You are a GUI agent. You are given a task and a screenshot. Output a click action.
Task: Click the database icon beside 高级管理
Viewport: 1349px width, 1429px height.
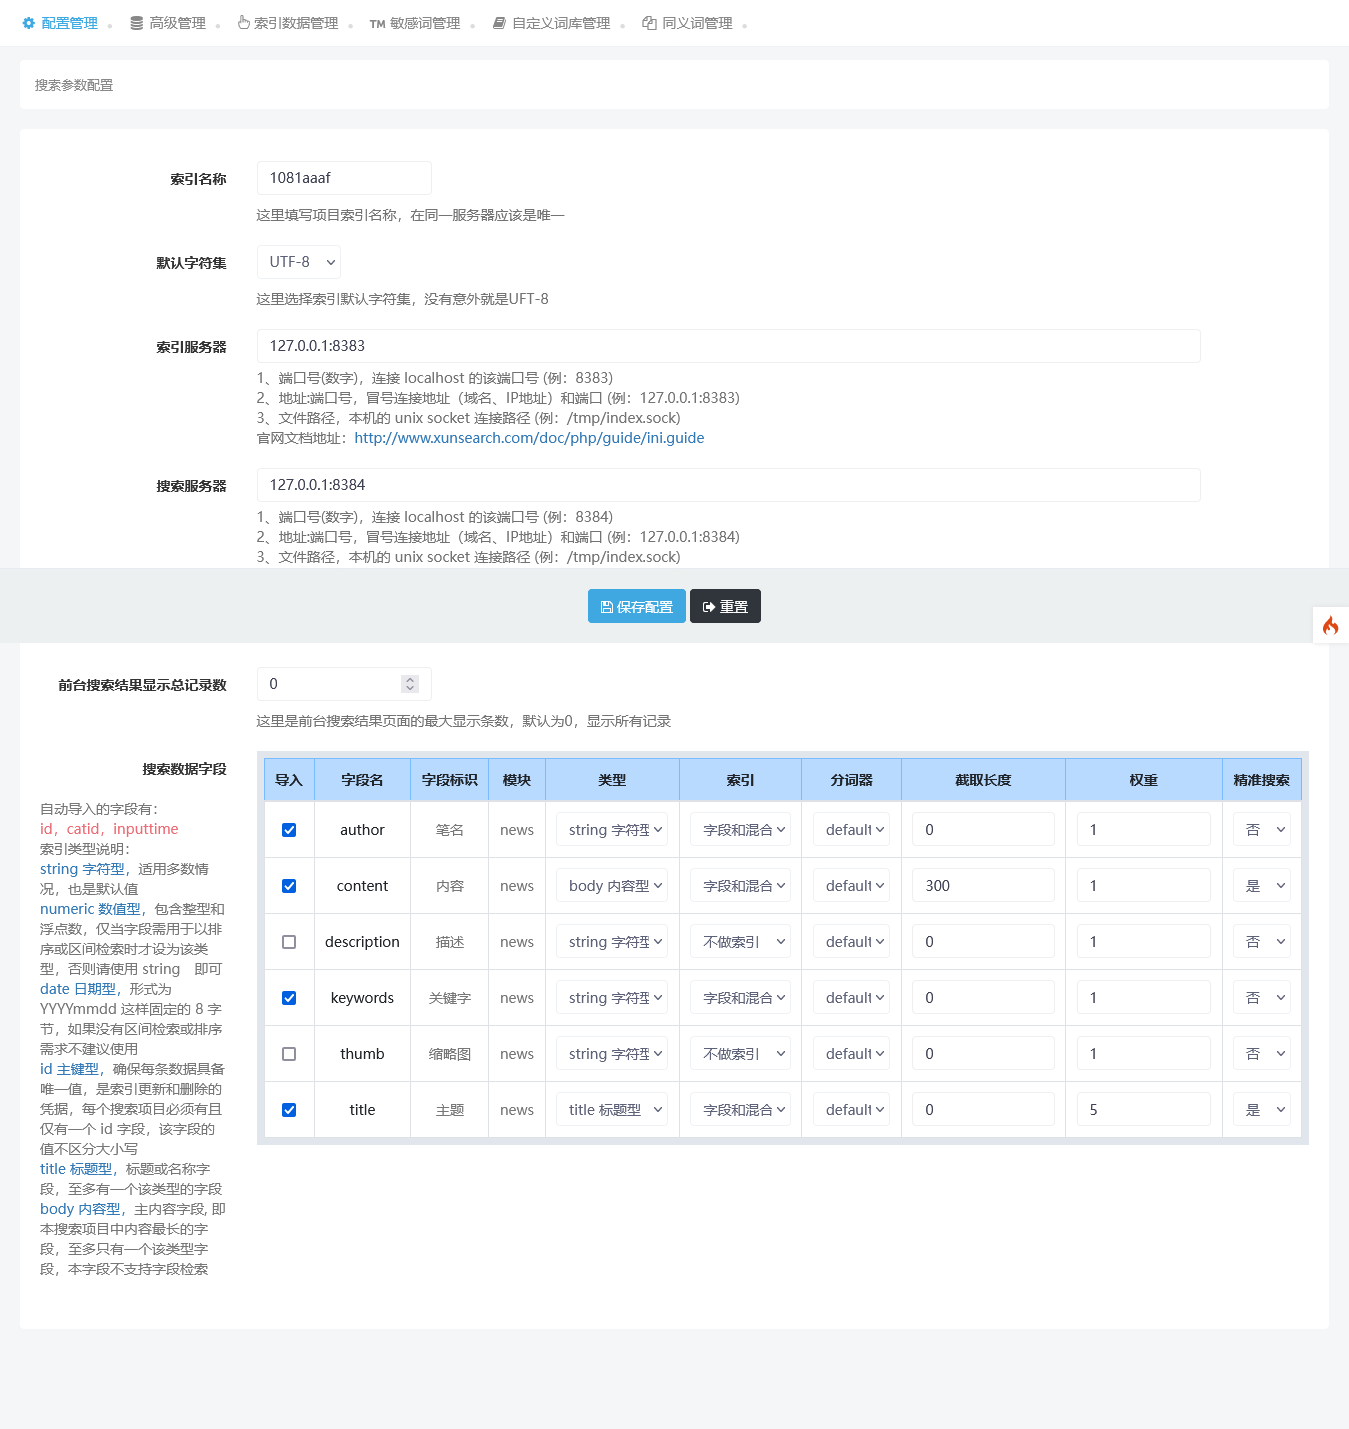click(137, 23)
